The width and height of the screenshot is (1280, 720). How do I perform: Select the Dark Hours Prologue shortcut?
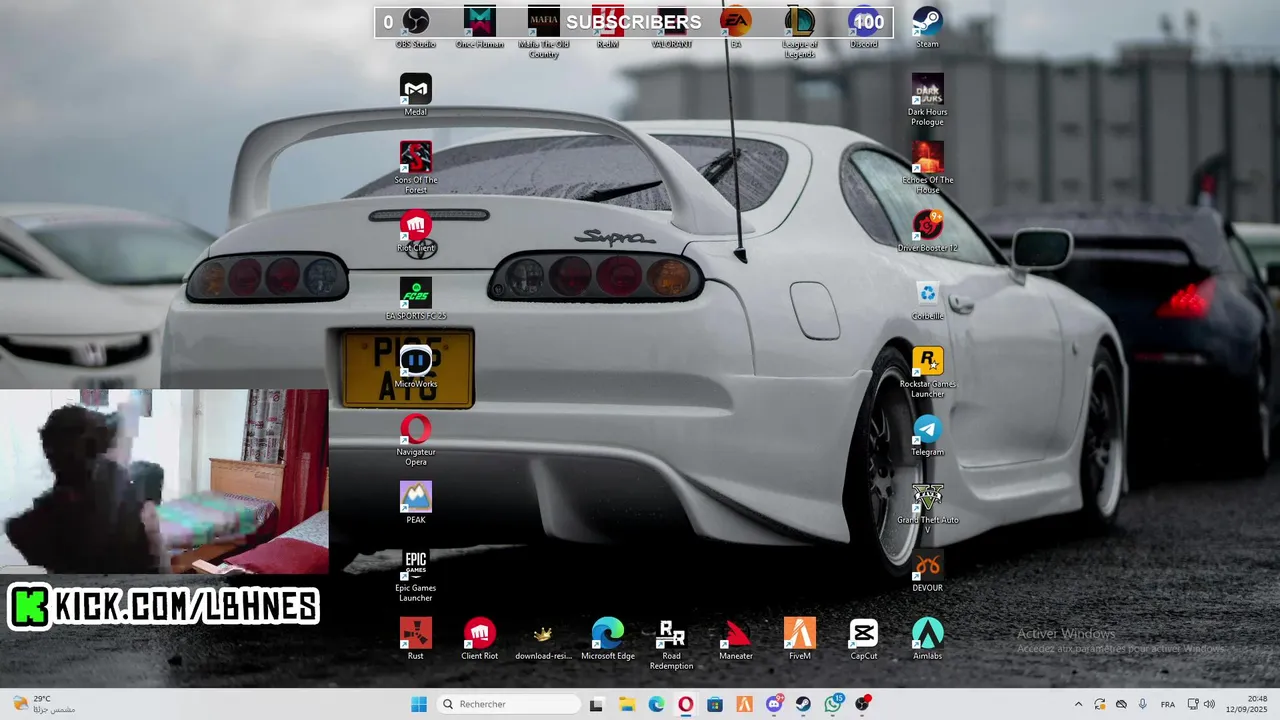[x=928, y=100]
